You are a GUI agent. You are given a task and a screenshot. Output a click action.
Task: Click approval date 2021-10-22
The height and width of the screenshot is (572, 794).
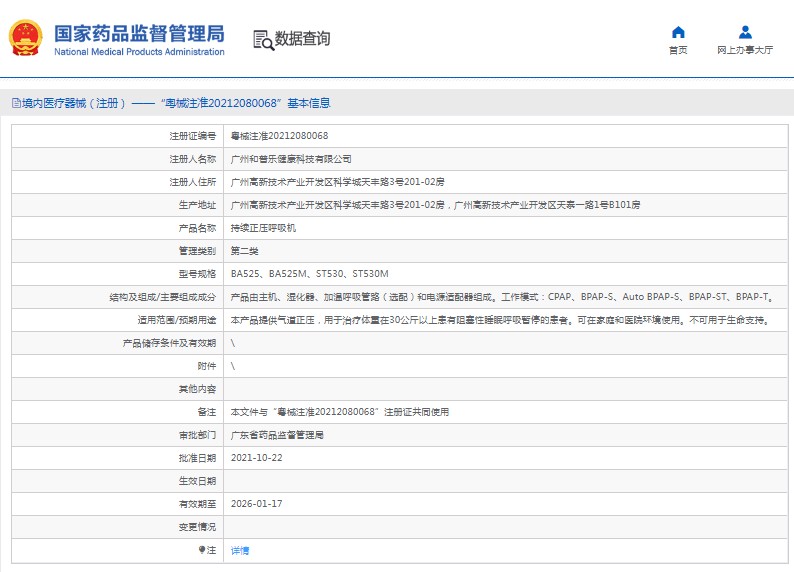tap(256, 458)
